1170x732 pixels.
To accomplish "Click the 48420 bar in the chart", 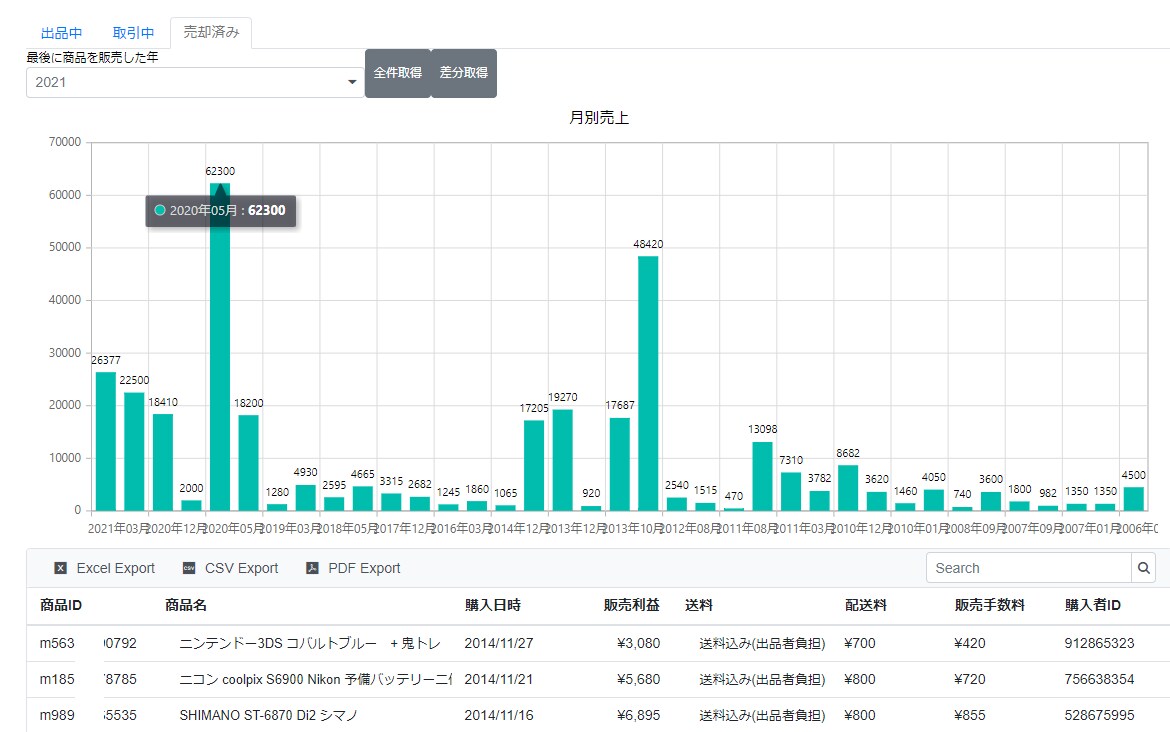I will (x=648, y=384).
